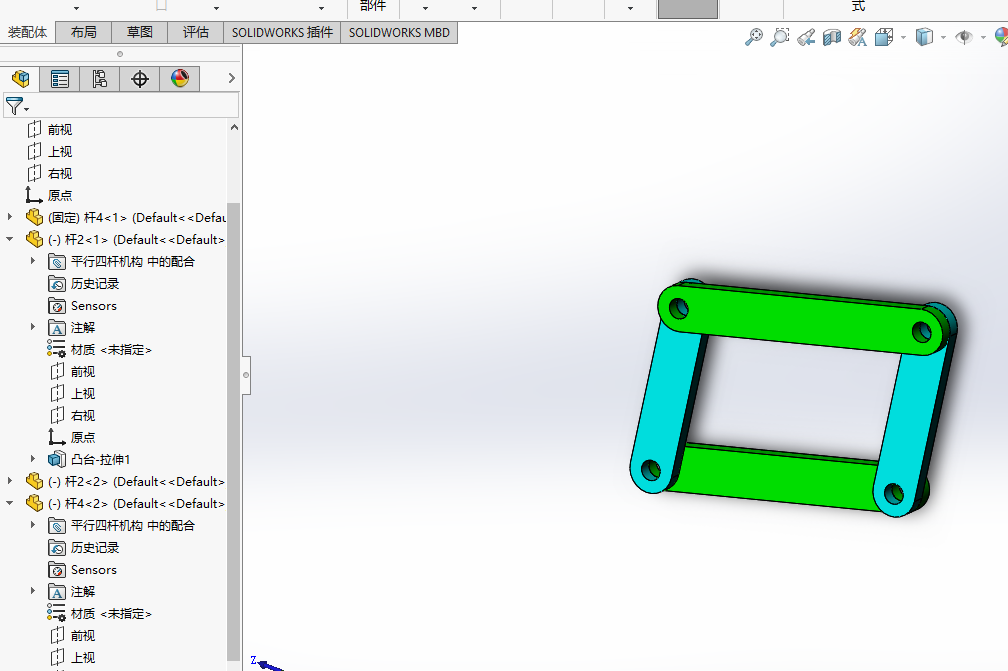Expand 注解 under 杆4<2>
Image resolution: width=1008 pixels, height=671 pixels.
pos(33,591)
